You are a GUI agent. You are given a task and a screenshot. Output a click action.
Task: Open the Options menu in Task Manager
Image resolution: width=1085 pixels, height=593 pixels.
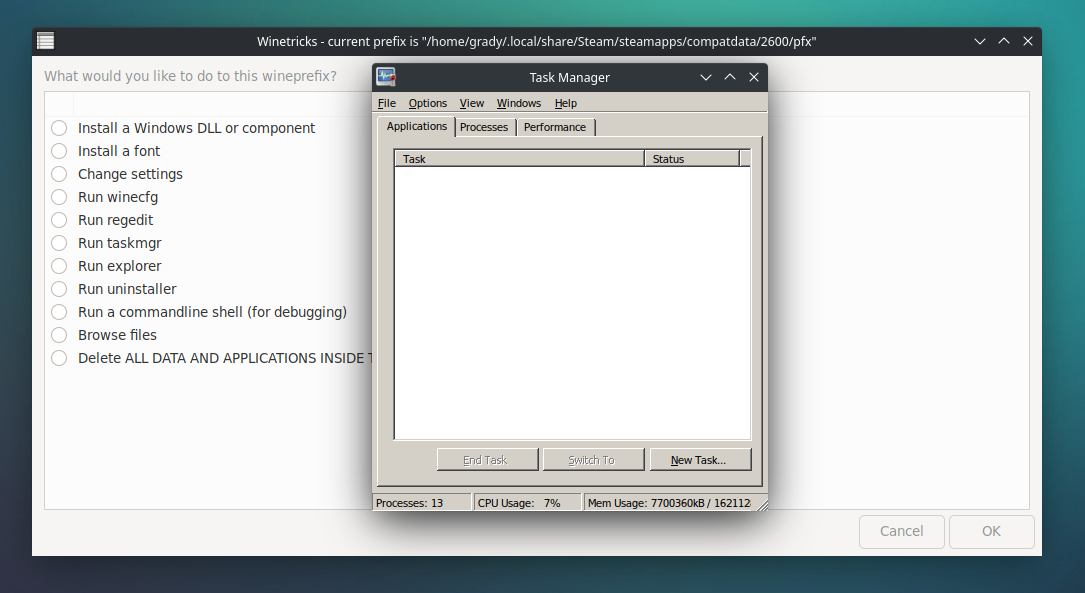tap(428, 103)
